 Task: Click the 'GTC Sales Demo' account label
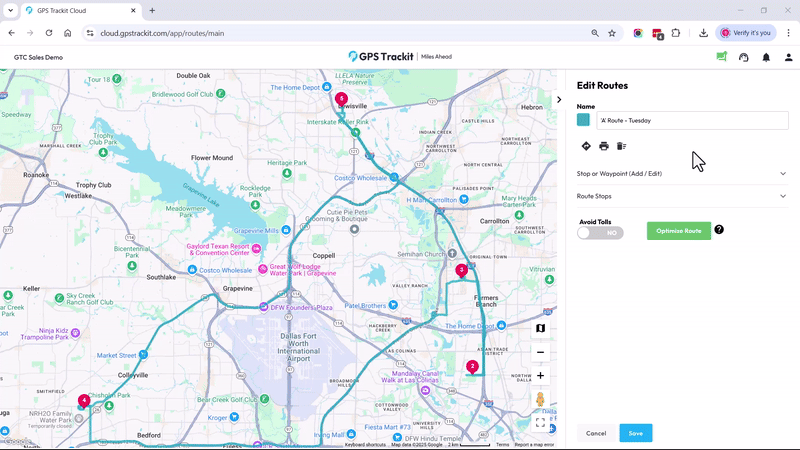(x=38, y=57)
